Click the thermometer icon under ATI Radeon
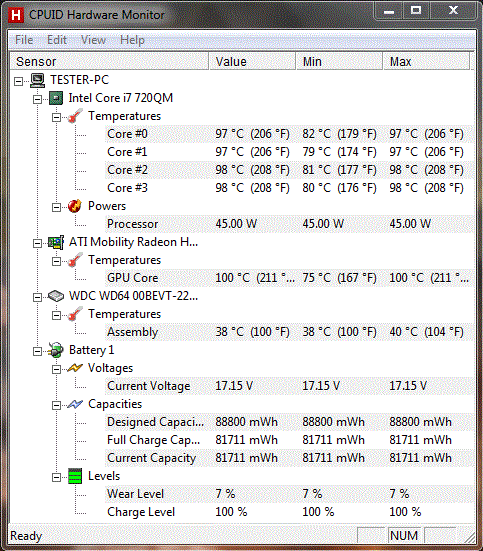 click(x=75, y=260)
